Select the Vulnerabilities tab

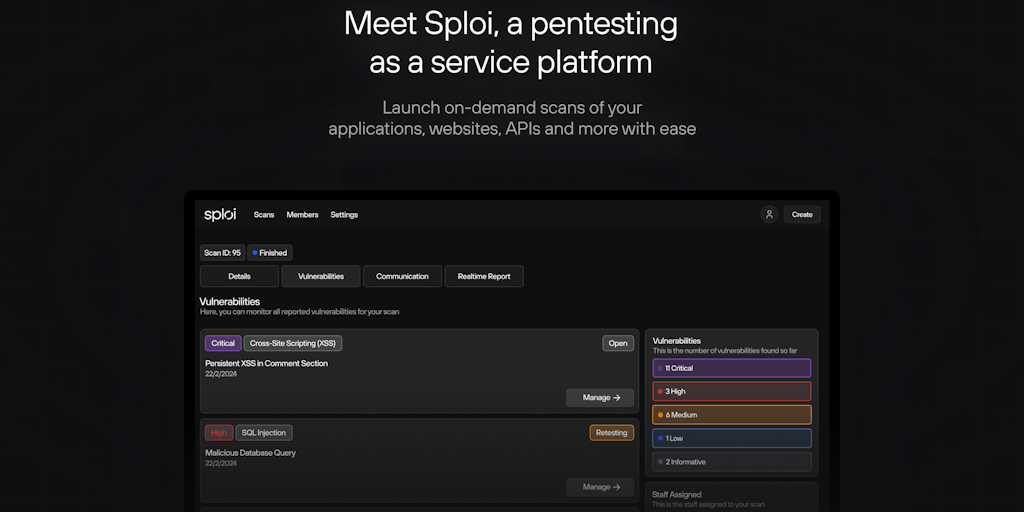pos(321,276)
